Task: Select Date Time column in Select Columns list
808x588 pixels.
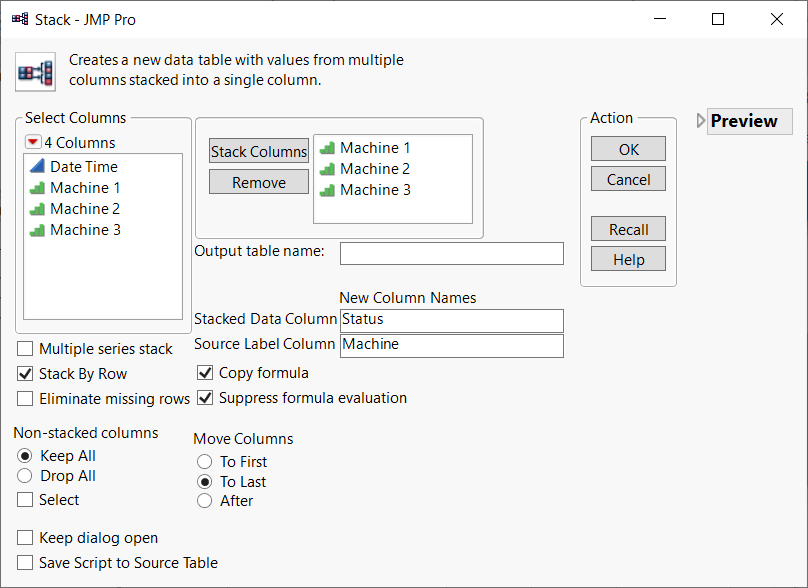Action: (84, 167)
